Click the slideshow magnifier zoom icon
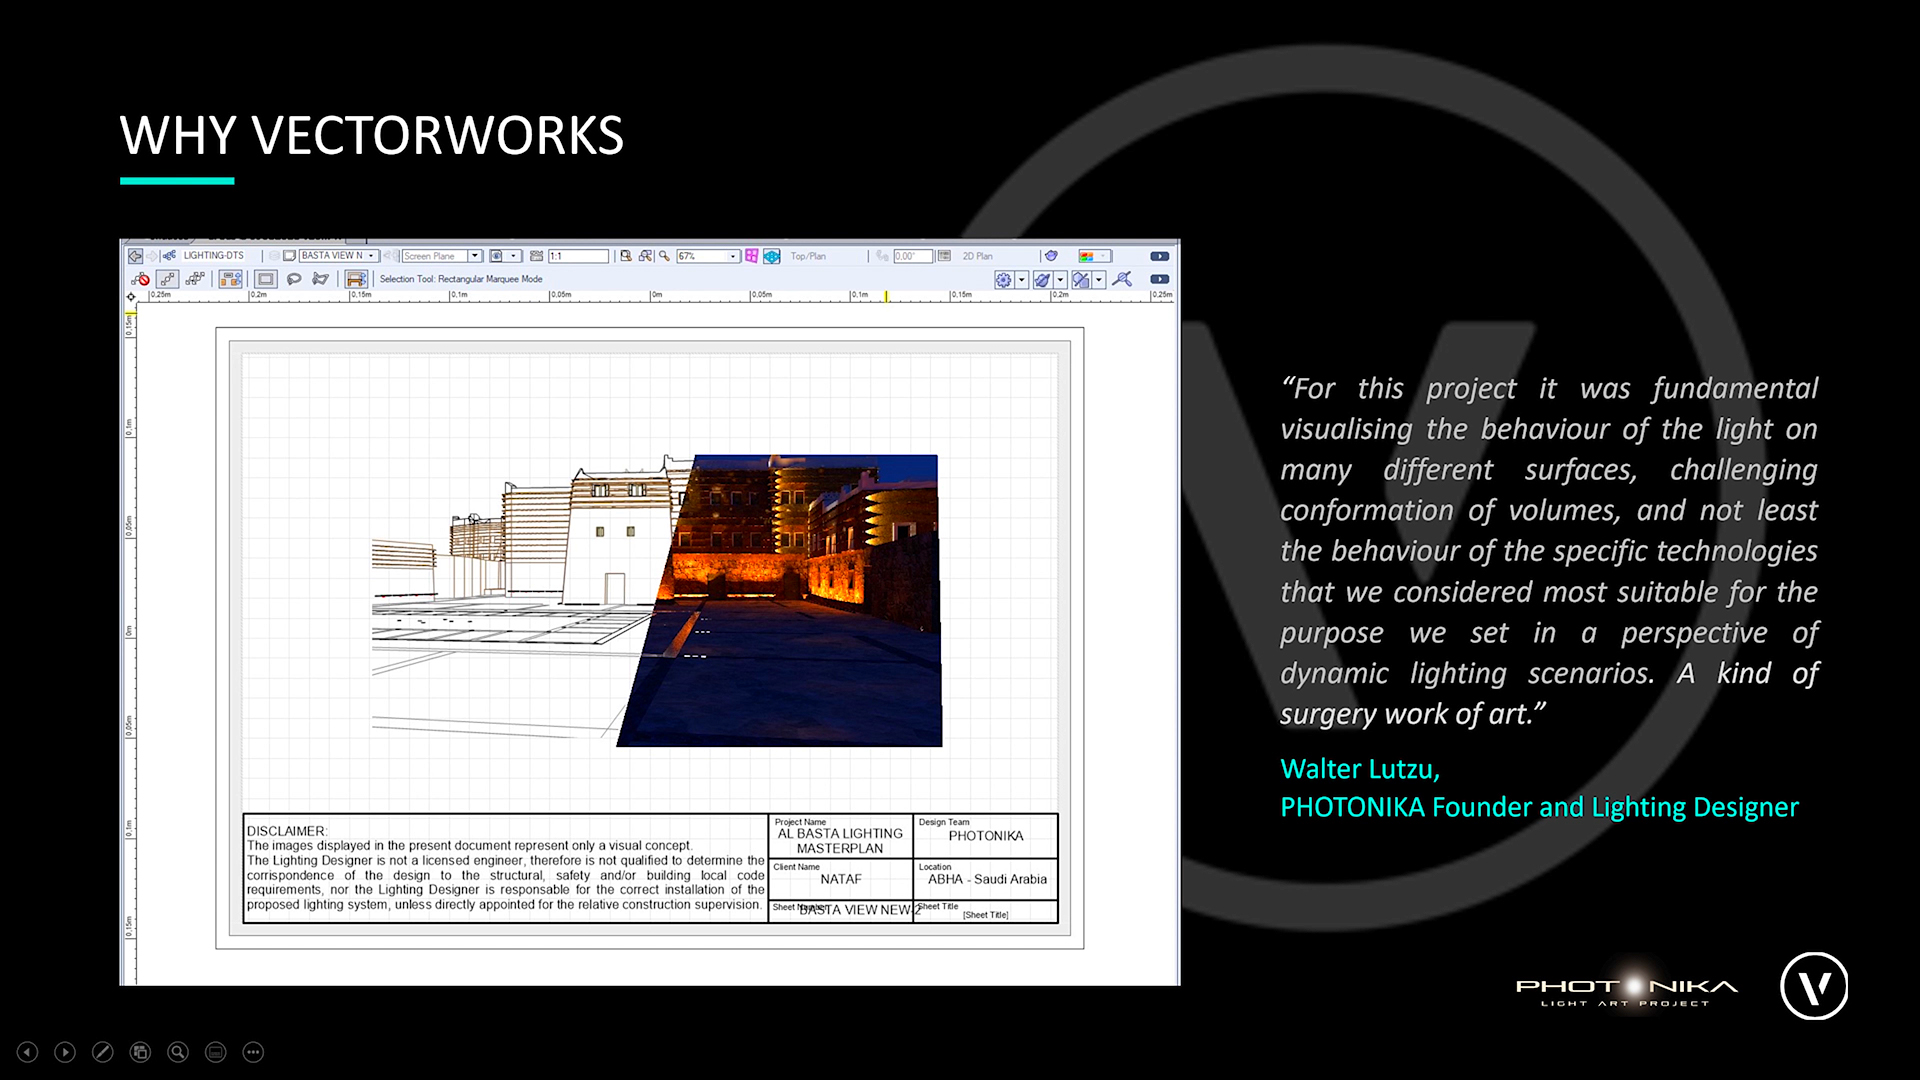Screen dimensions: 1920x1080 [x=178, y=1052]
